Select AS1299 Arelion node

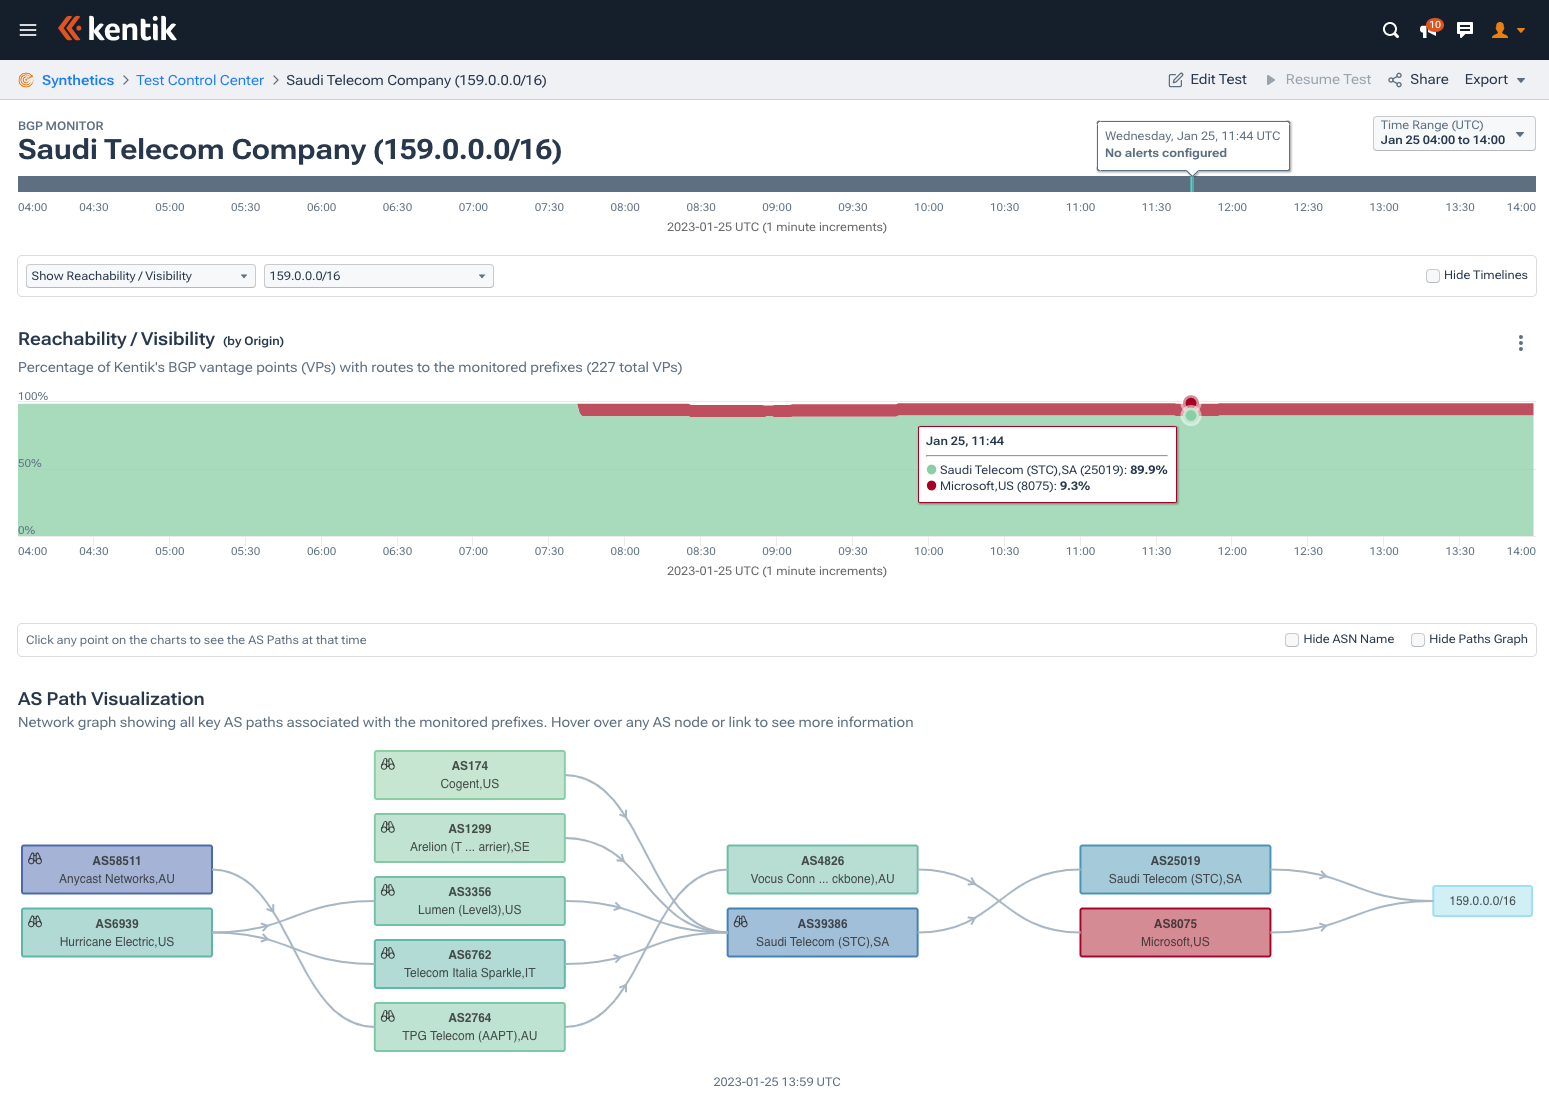[470, 838]
